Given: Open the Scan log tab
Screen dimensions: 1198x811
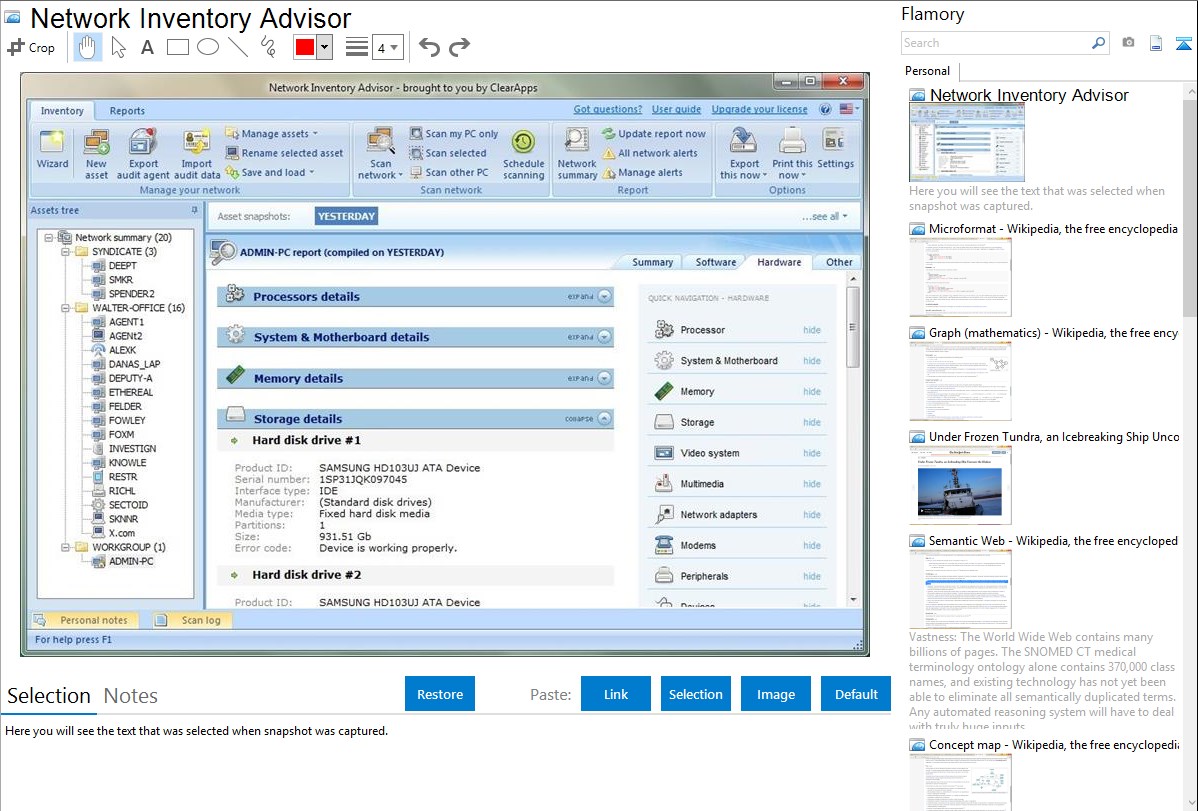Looking at the screenshot, I should (x=192, y=620).
